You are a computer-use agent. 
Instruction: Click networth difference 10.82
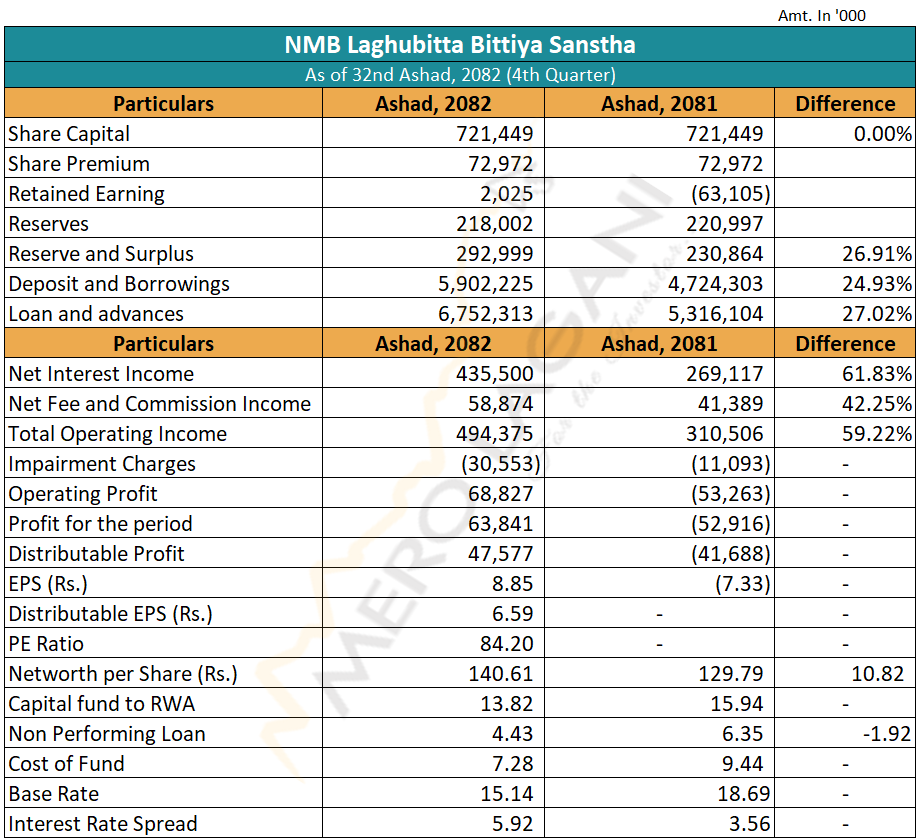878,674
